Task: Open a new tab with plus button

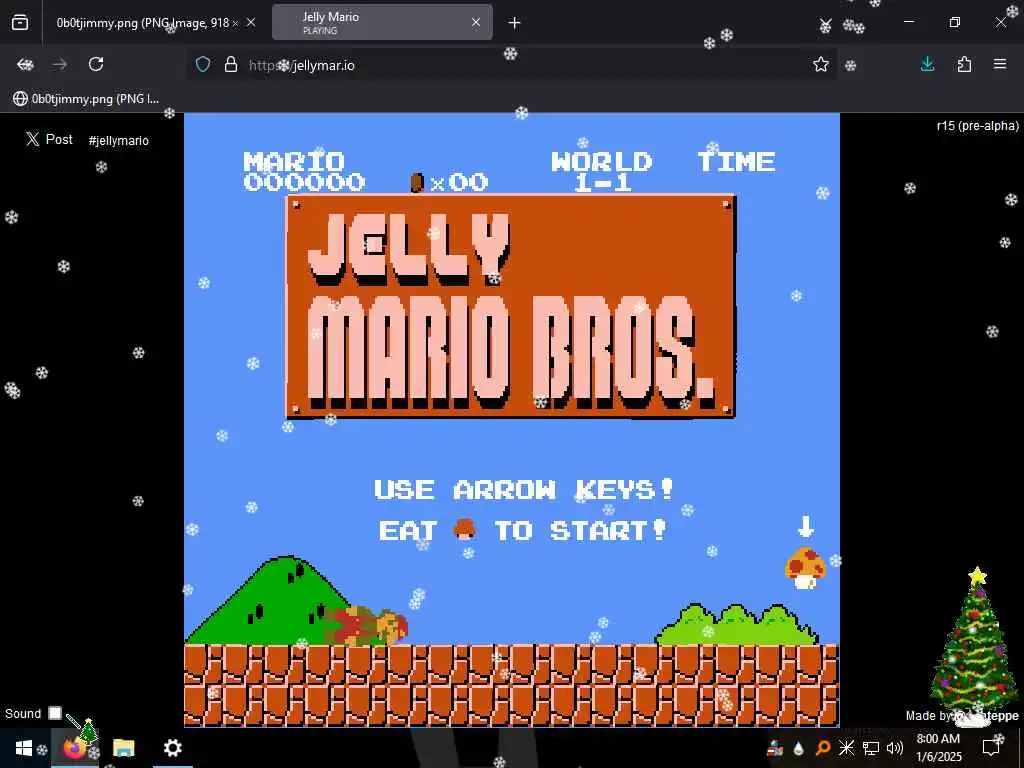Action: click(x=515, y=23)
